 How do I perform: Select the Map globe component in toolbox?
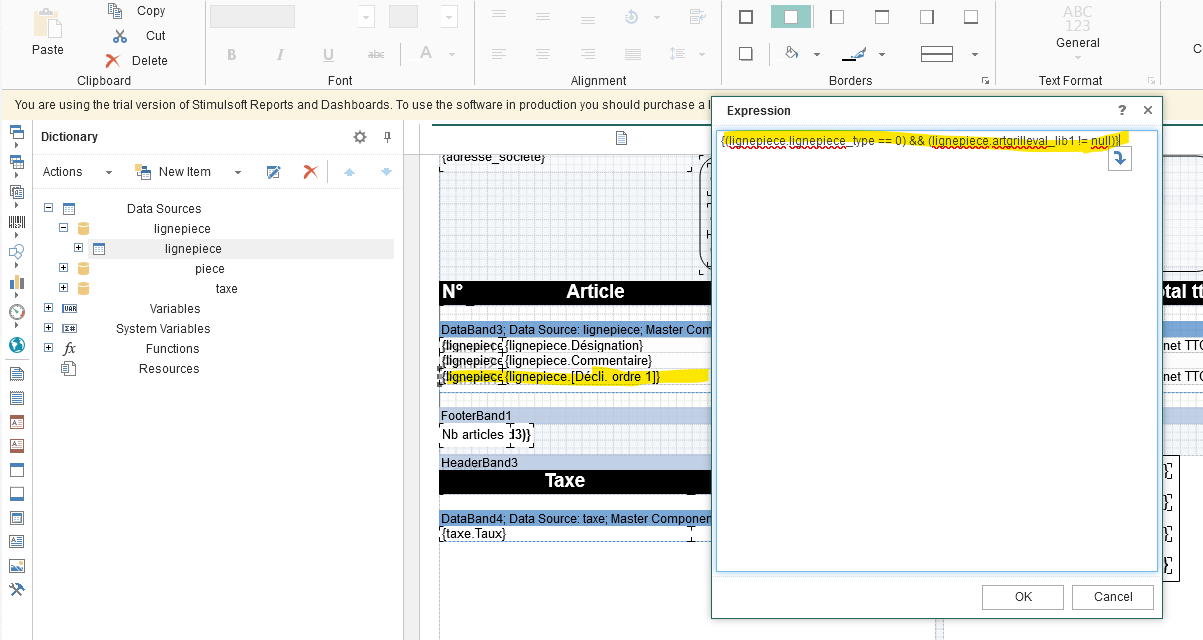pyautogui.click(x=16, y=345)
